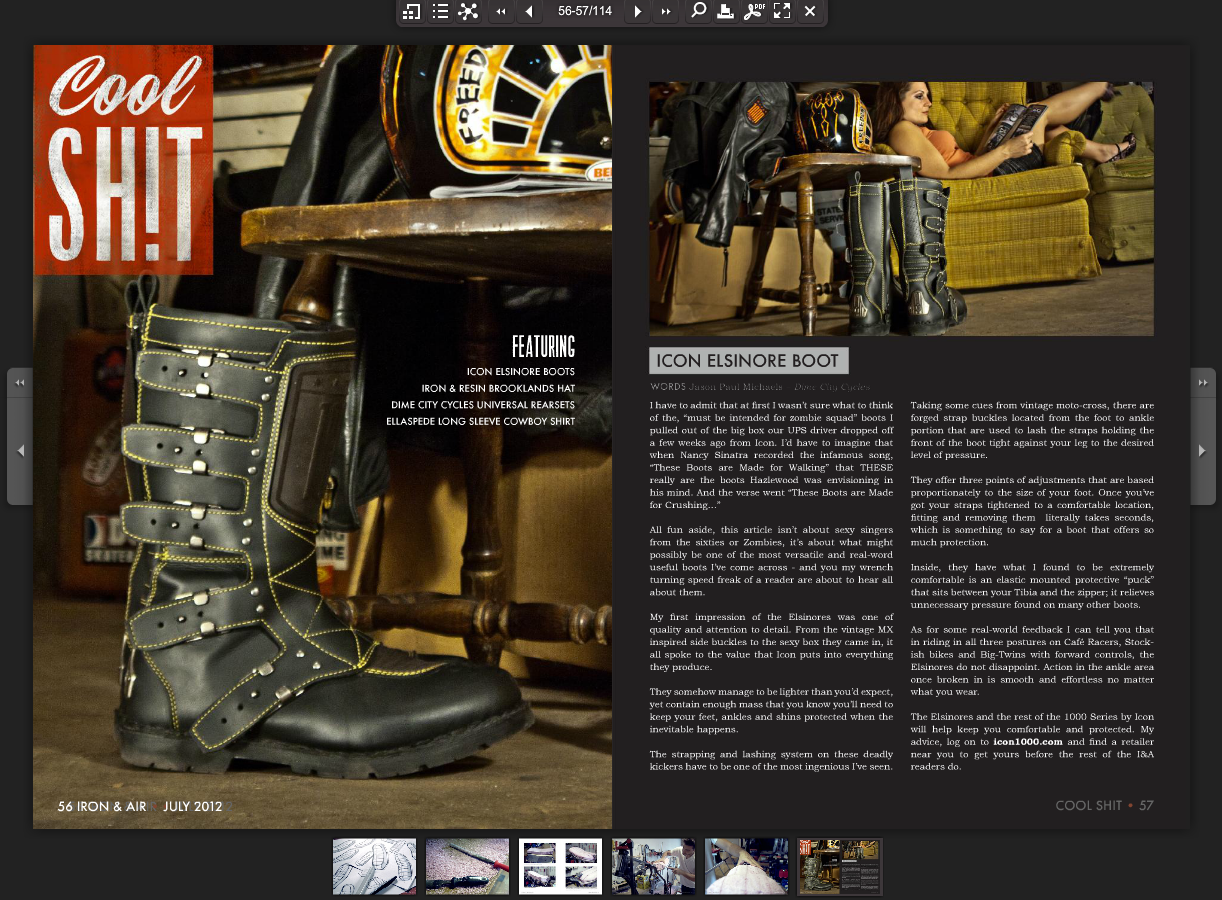Click the '56 IRON & AIR JULY 2012' footer
Image resolution: width=1222 pixels, height=900 pixels.
(140, 806)
